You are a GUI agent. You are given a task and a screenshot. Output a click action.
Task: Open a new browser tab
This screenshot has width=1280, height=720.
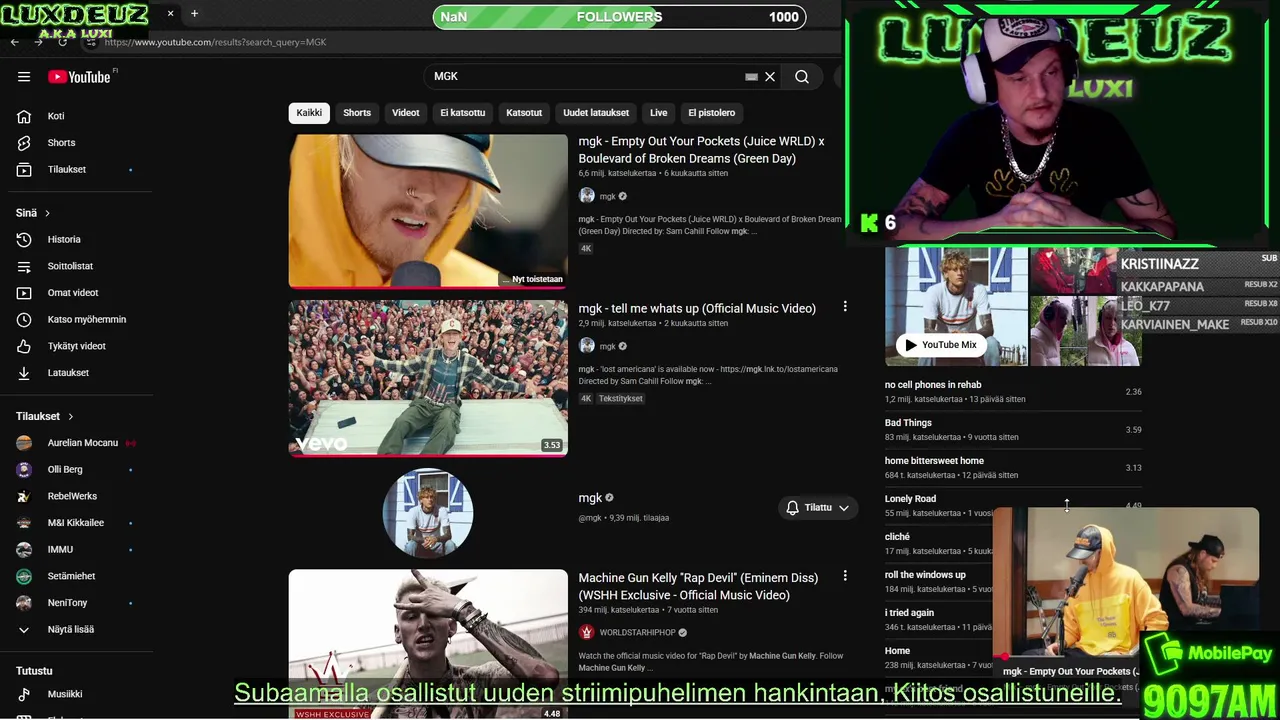coord(194,14)
